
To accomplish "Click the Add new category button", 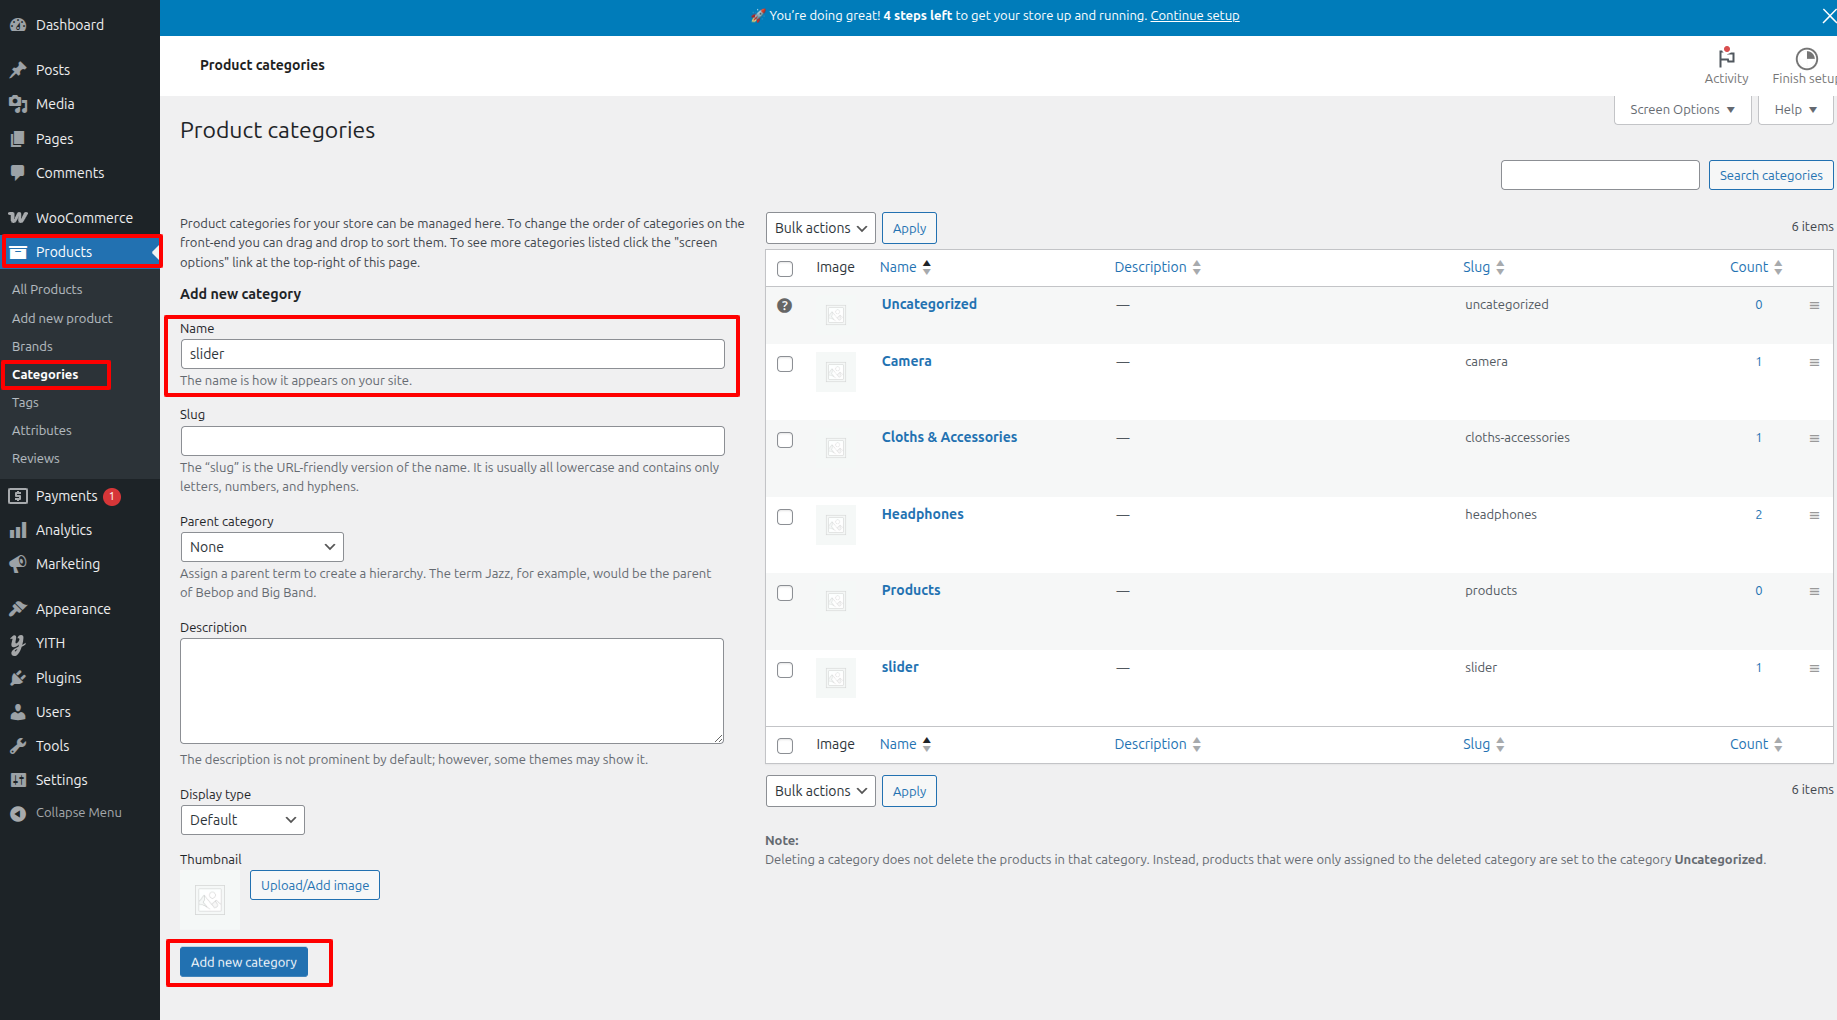I will click(x=244, y=962).
